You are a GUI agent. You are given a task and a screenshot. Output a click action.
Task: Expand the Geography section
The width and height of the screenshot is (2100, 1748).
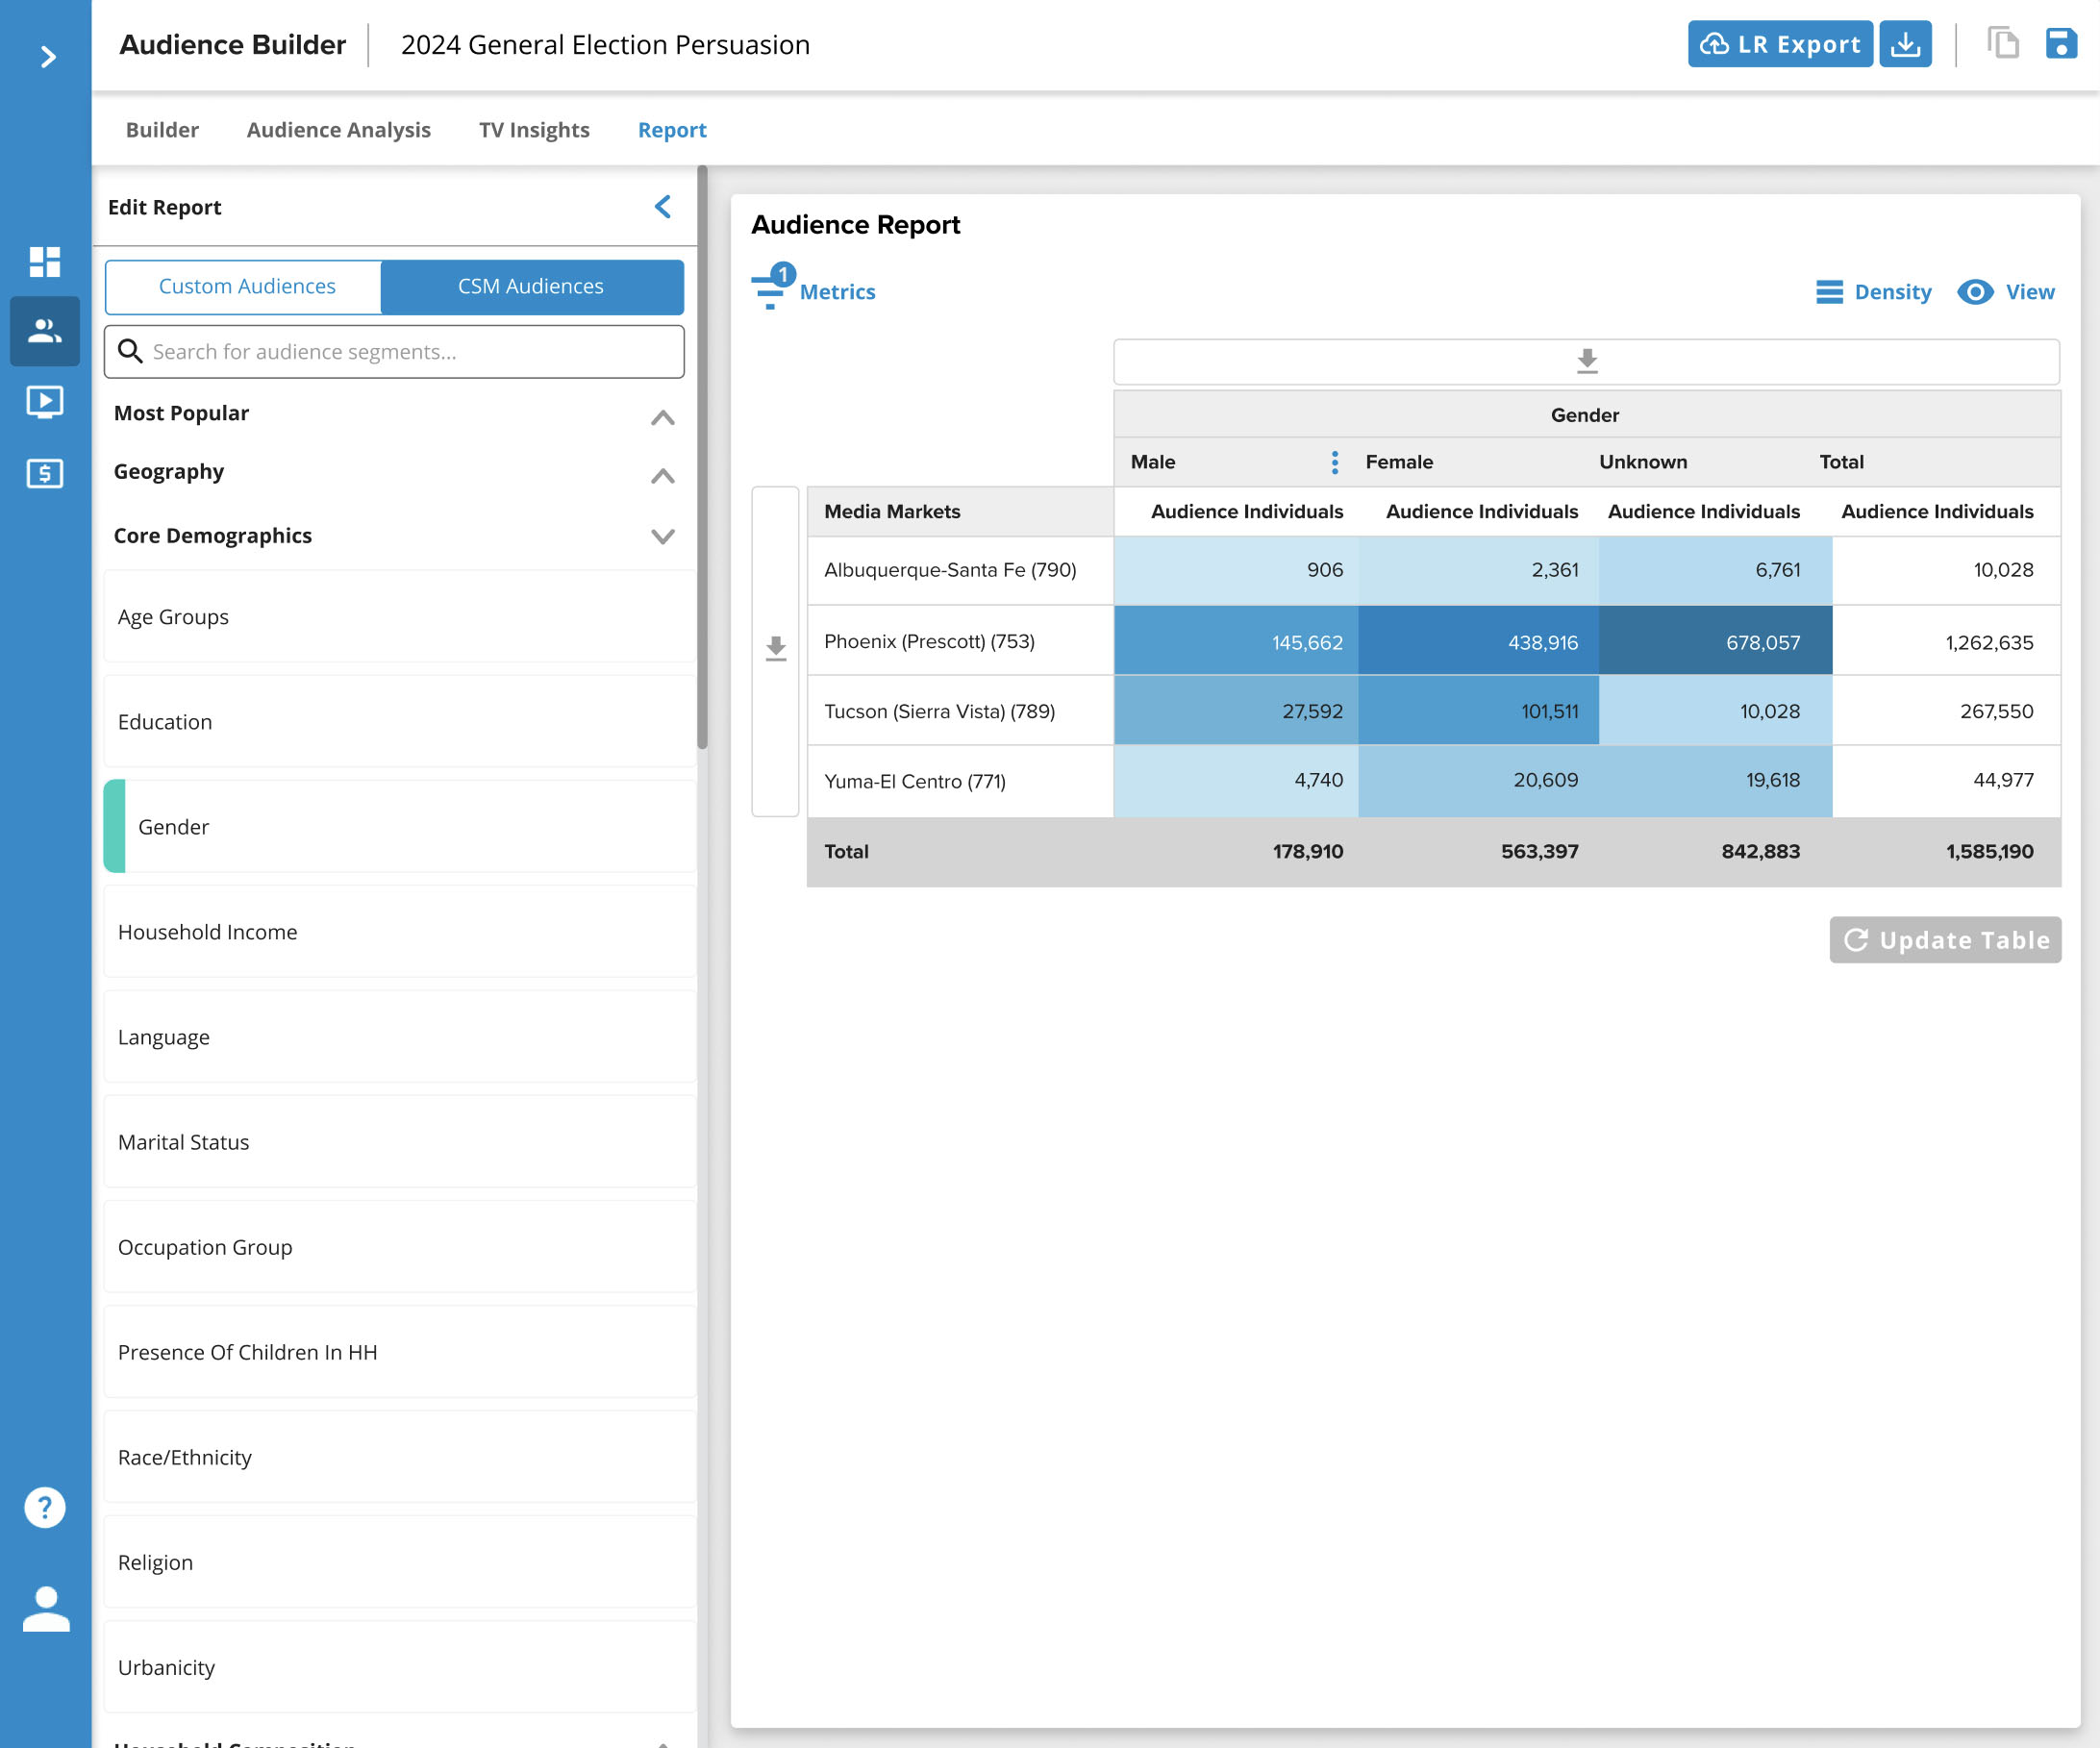[662, 475]
